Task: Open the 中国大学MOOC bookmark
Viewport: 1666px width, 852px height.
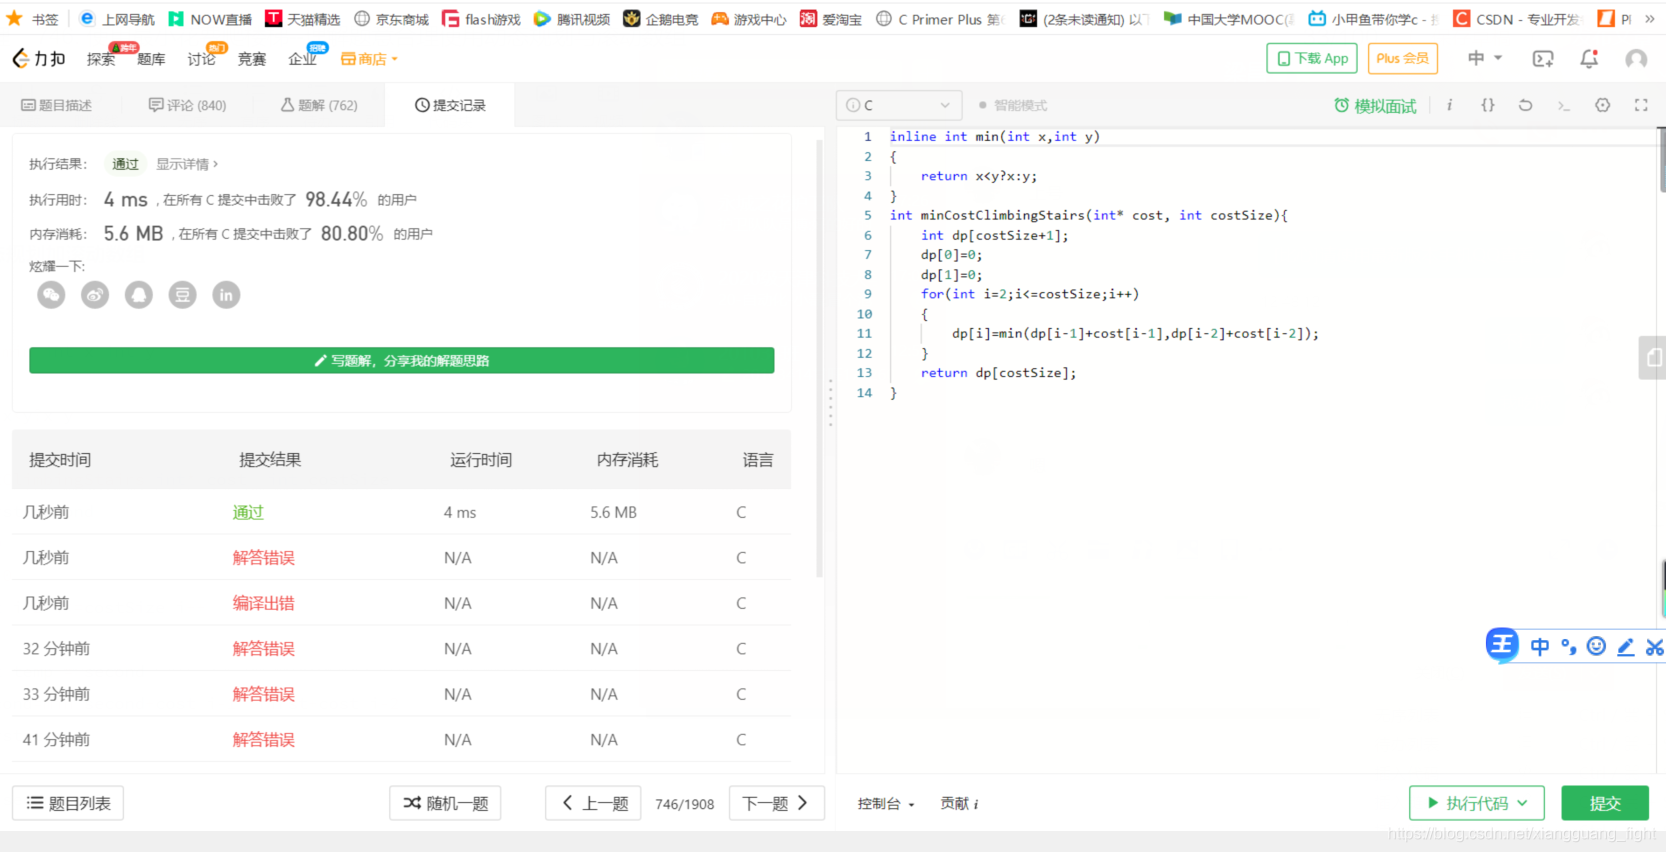Action: 1229,19
